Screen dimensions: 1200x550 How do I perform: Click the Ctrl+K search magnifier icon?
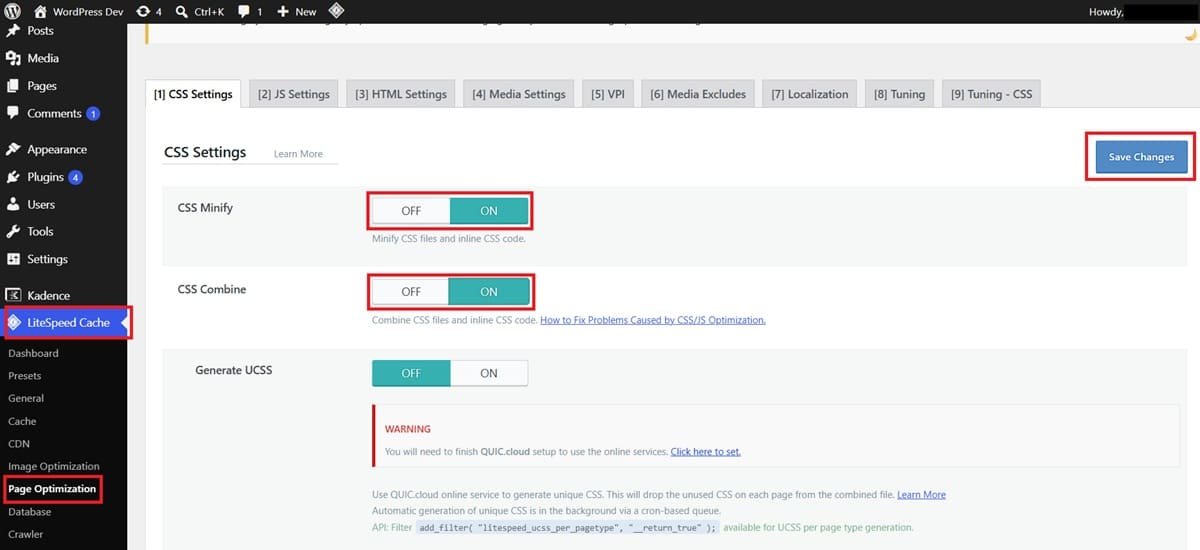point(182,11)
